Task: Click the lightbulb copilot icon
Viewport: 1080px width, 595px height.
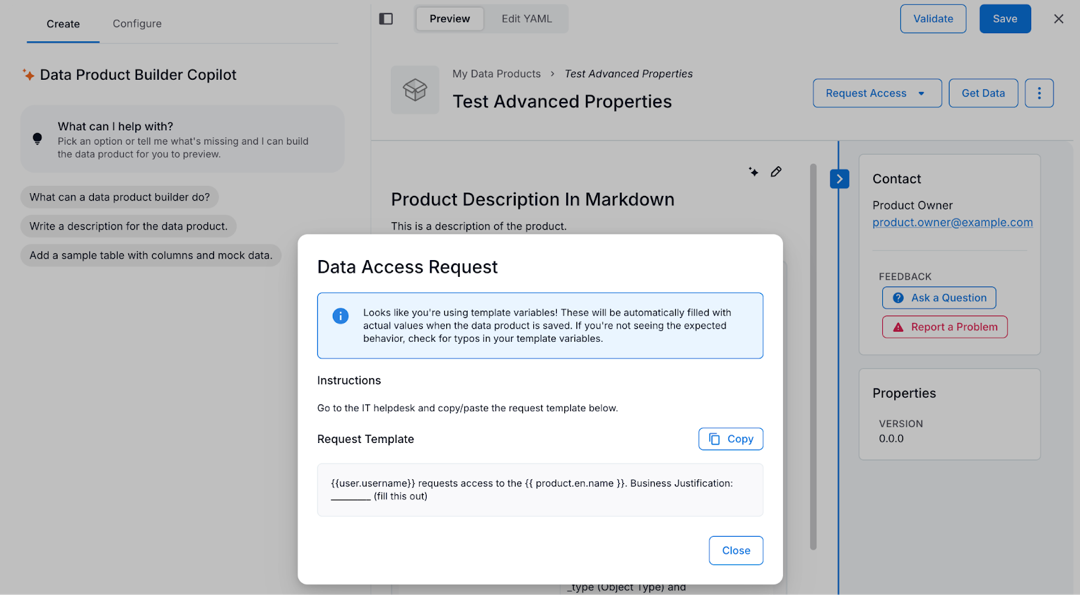Action: pos(37,137)
